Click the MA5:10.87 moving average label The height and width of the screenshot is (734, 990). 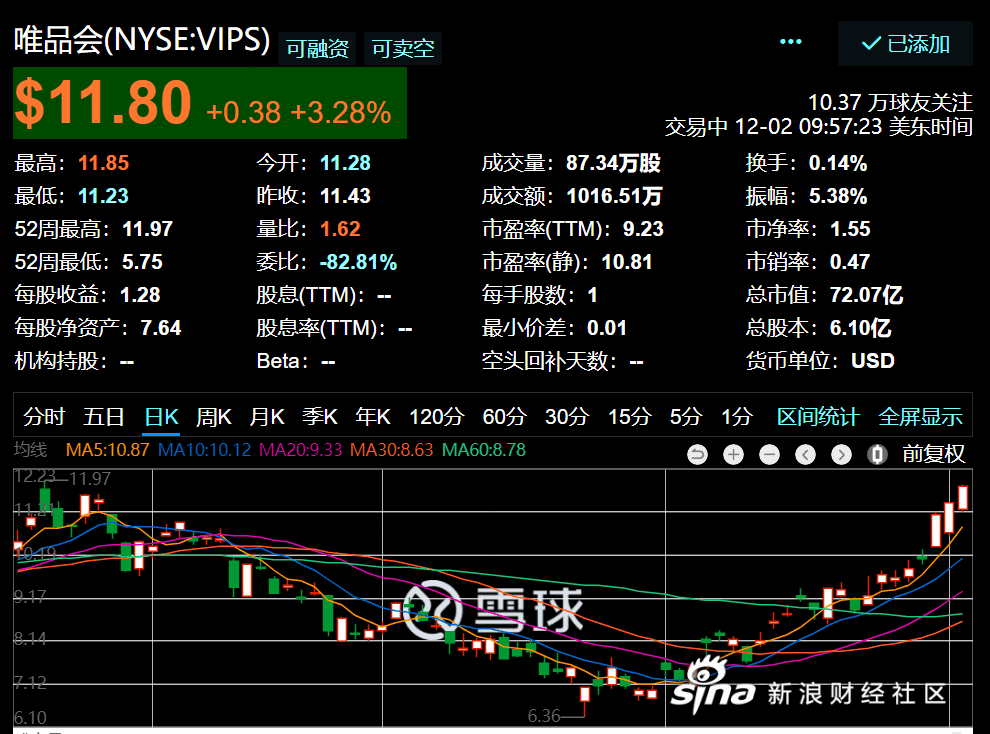point(107,450)
